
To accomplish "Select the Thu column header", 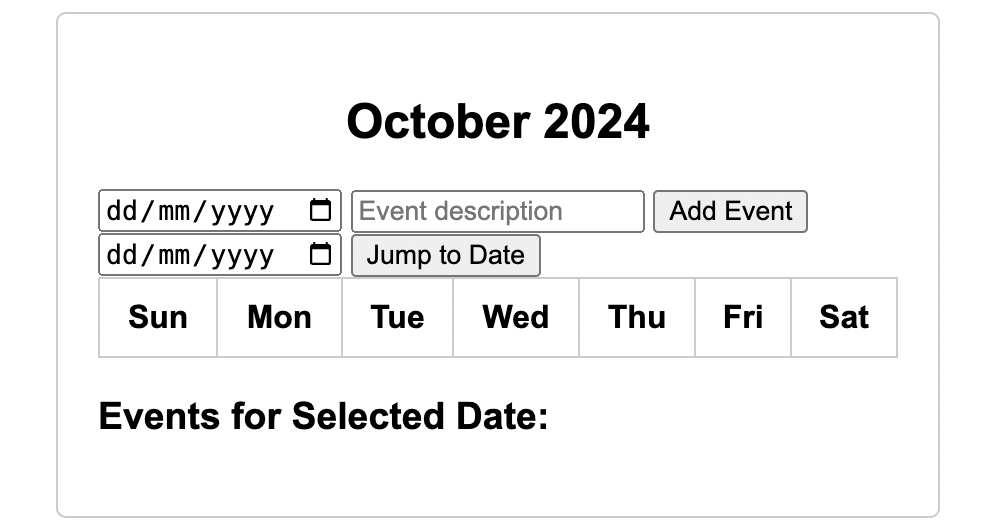I will (637, 317).
